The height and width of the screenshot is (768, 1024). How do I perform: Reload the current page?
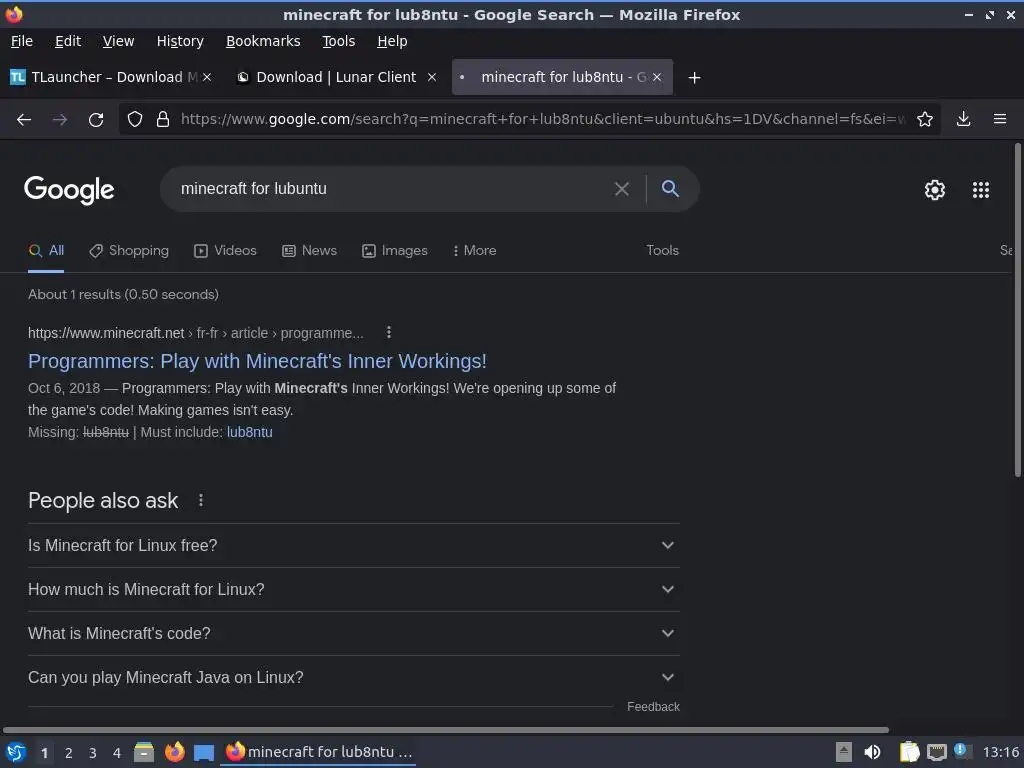point(96,120)
